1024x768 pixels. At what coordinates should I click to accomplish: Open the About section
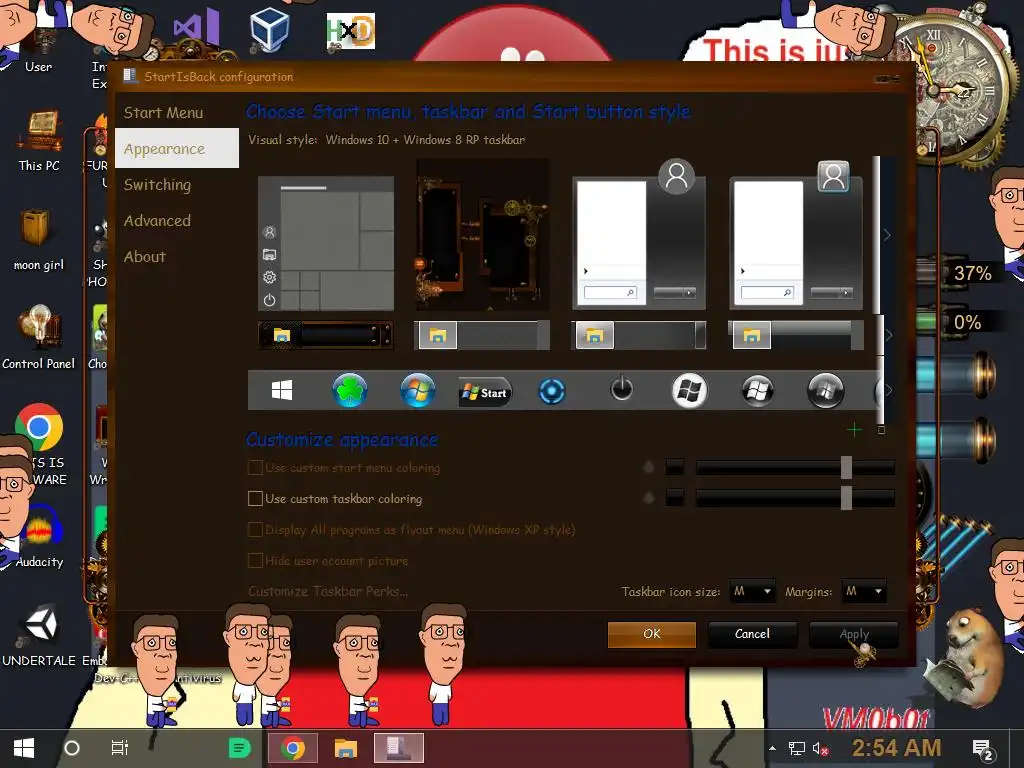tap(176, 257)
